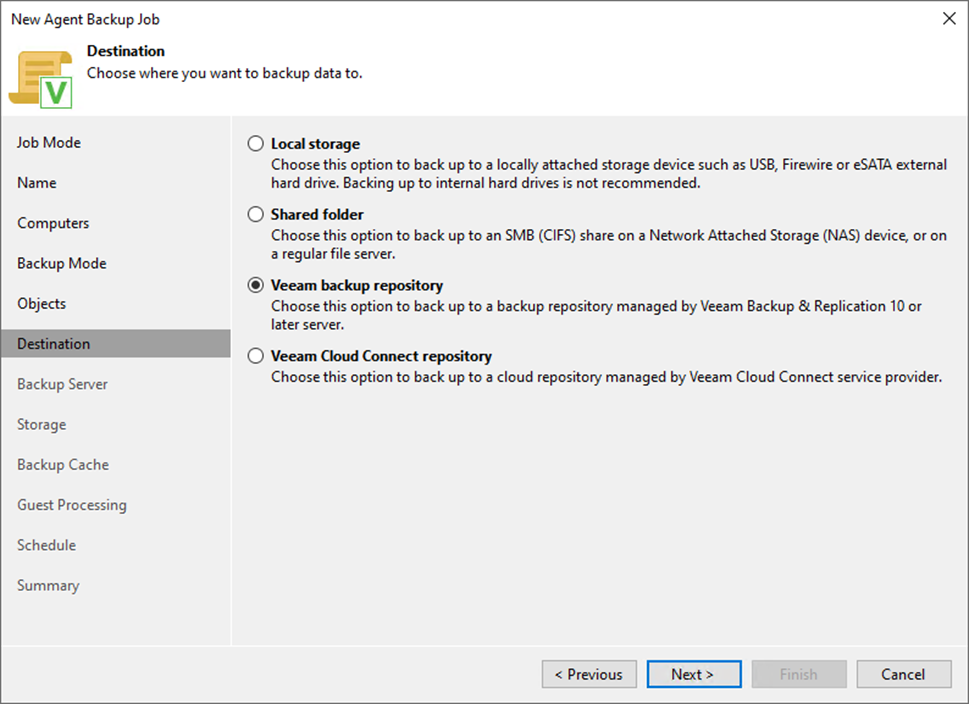The height and width of the screenshot is (704, 969).
Task: Click the greyed-out Finish button
Action: tap(798, 674)
